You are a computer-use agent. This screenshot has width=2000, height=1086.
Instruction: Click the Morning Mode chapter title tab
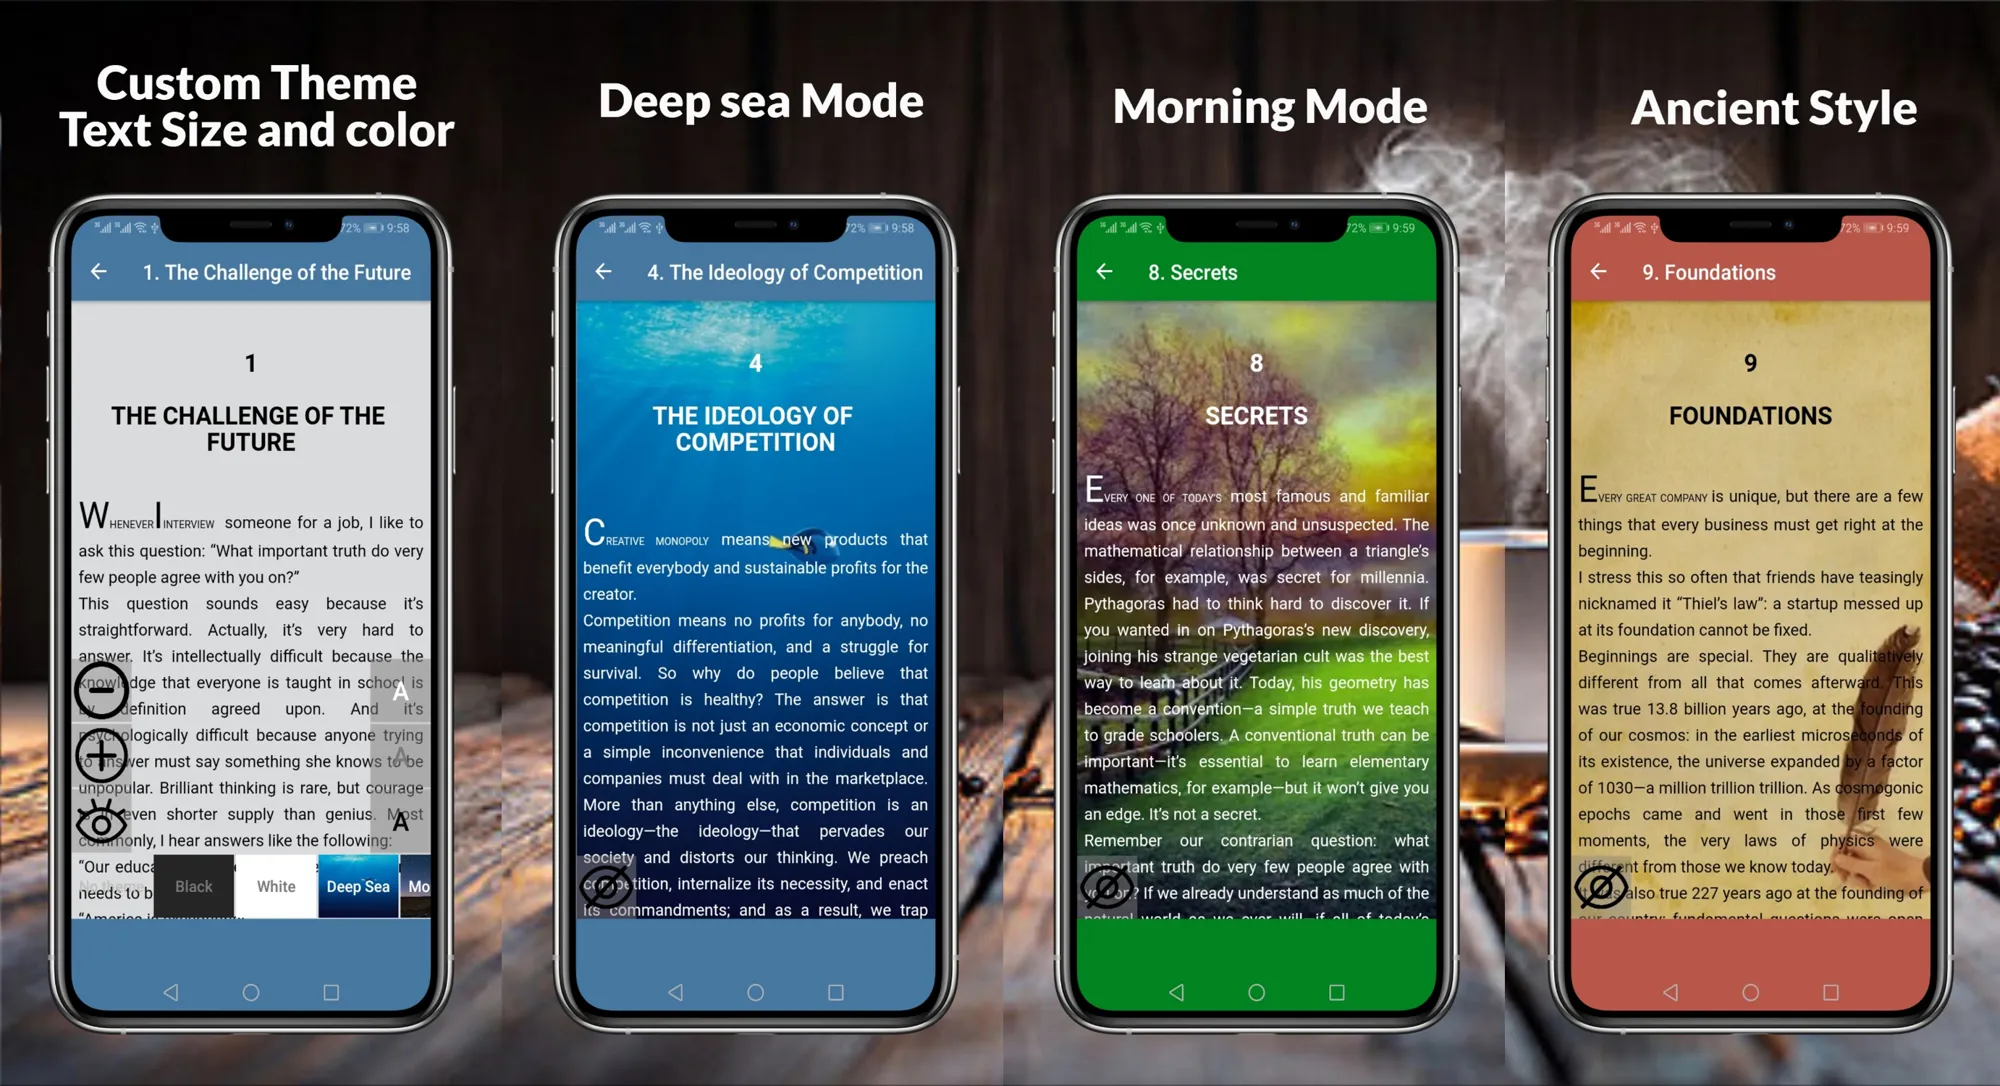(1195, 272)
